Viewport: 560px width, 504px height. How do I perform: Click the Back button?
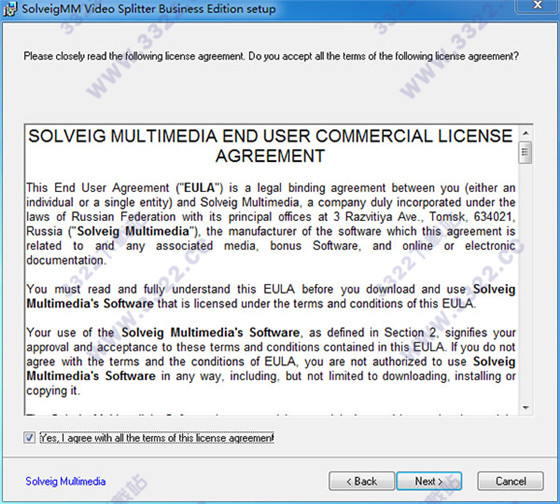click(x=361, y=481)
